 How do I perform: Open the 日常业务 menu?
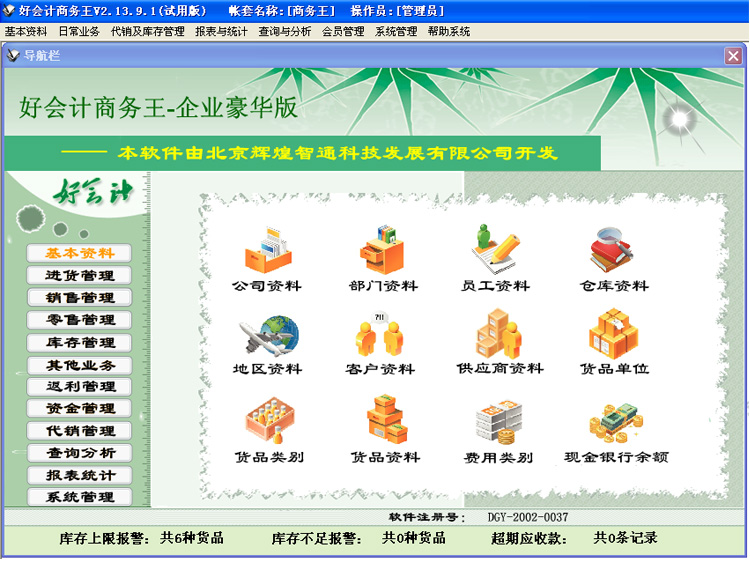tap(79, 32)
